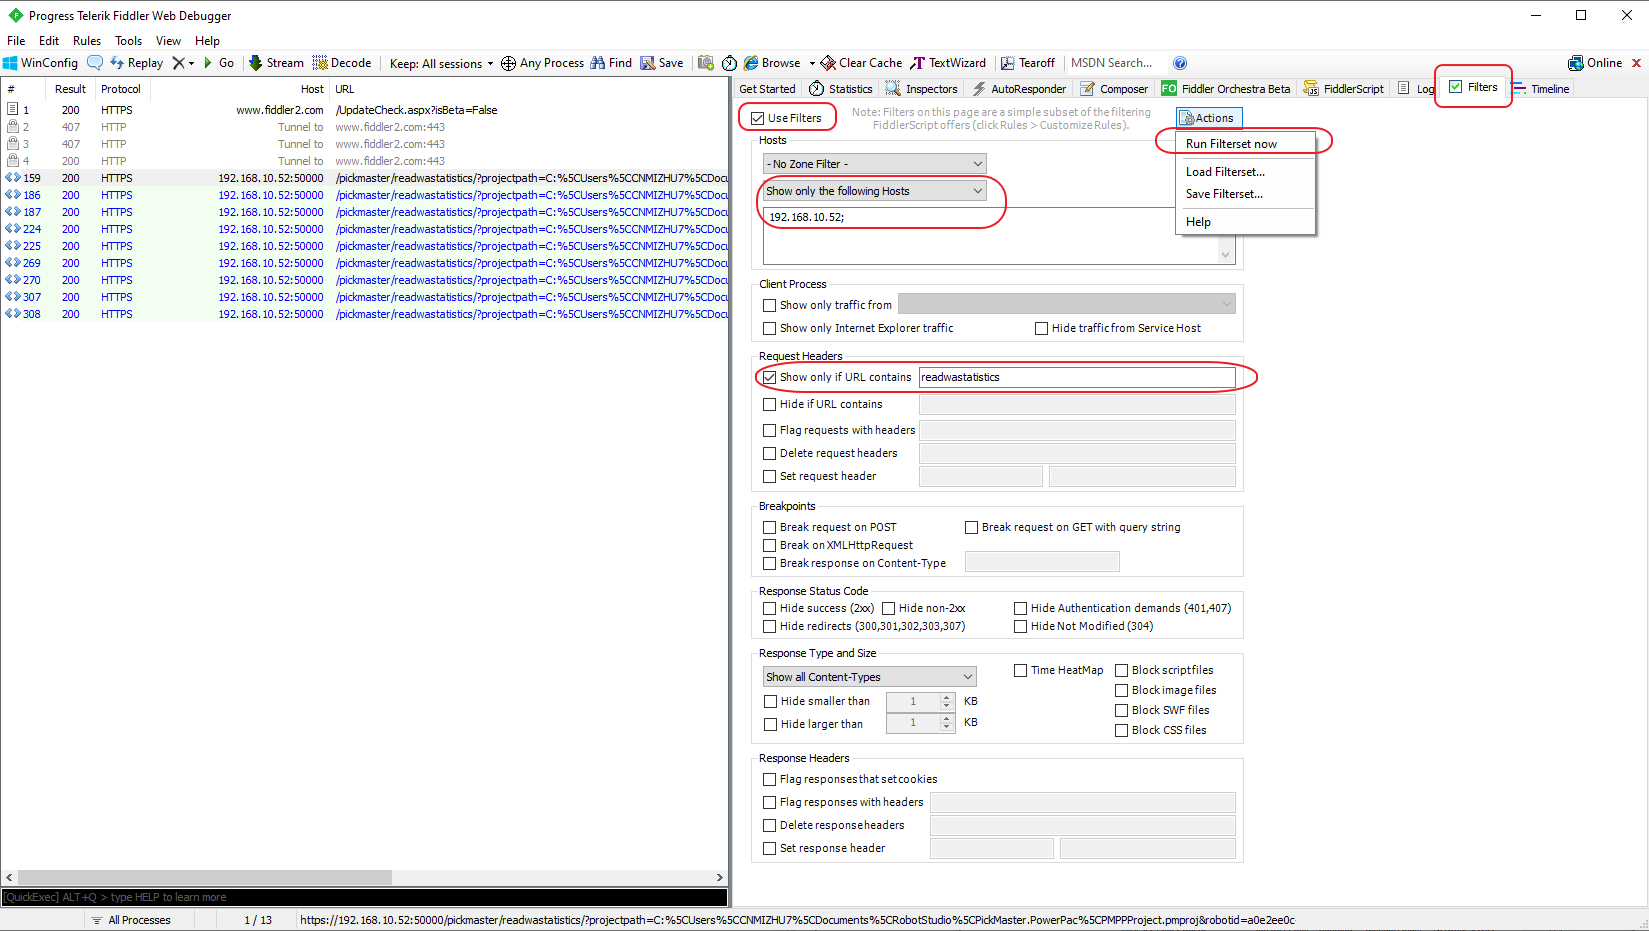Screen dimensions: 1649x931
Task: Choose Help from Actions menu
Action: point(1245,222)
